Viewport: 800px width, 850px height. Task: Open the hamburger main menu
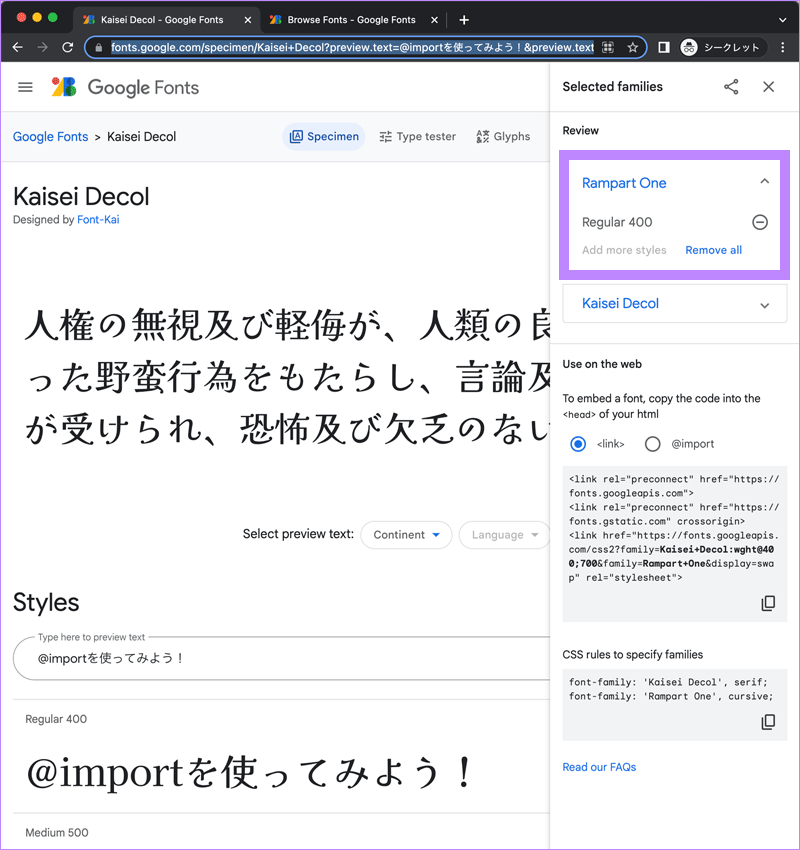click(26, 87)
